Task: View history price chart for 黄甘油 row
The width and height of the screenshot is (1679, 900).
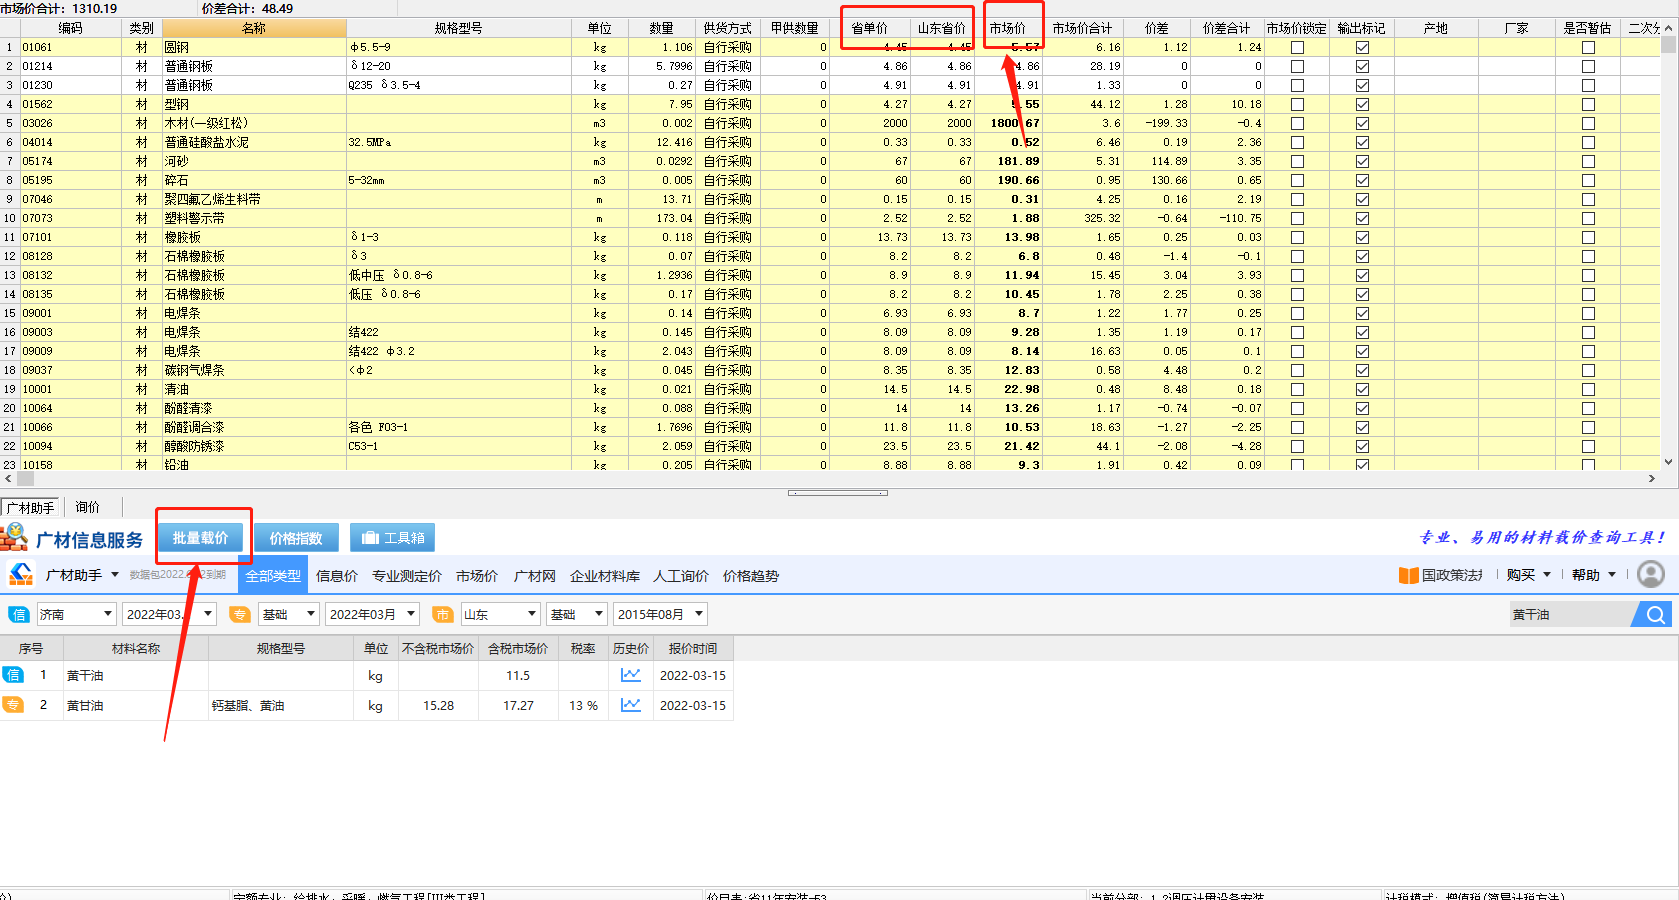Action: pyautogui.click(x=630, y=705)
